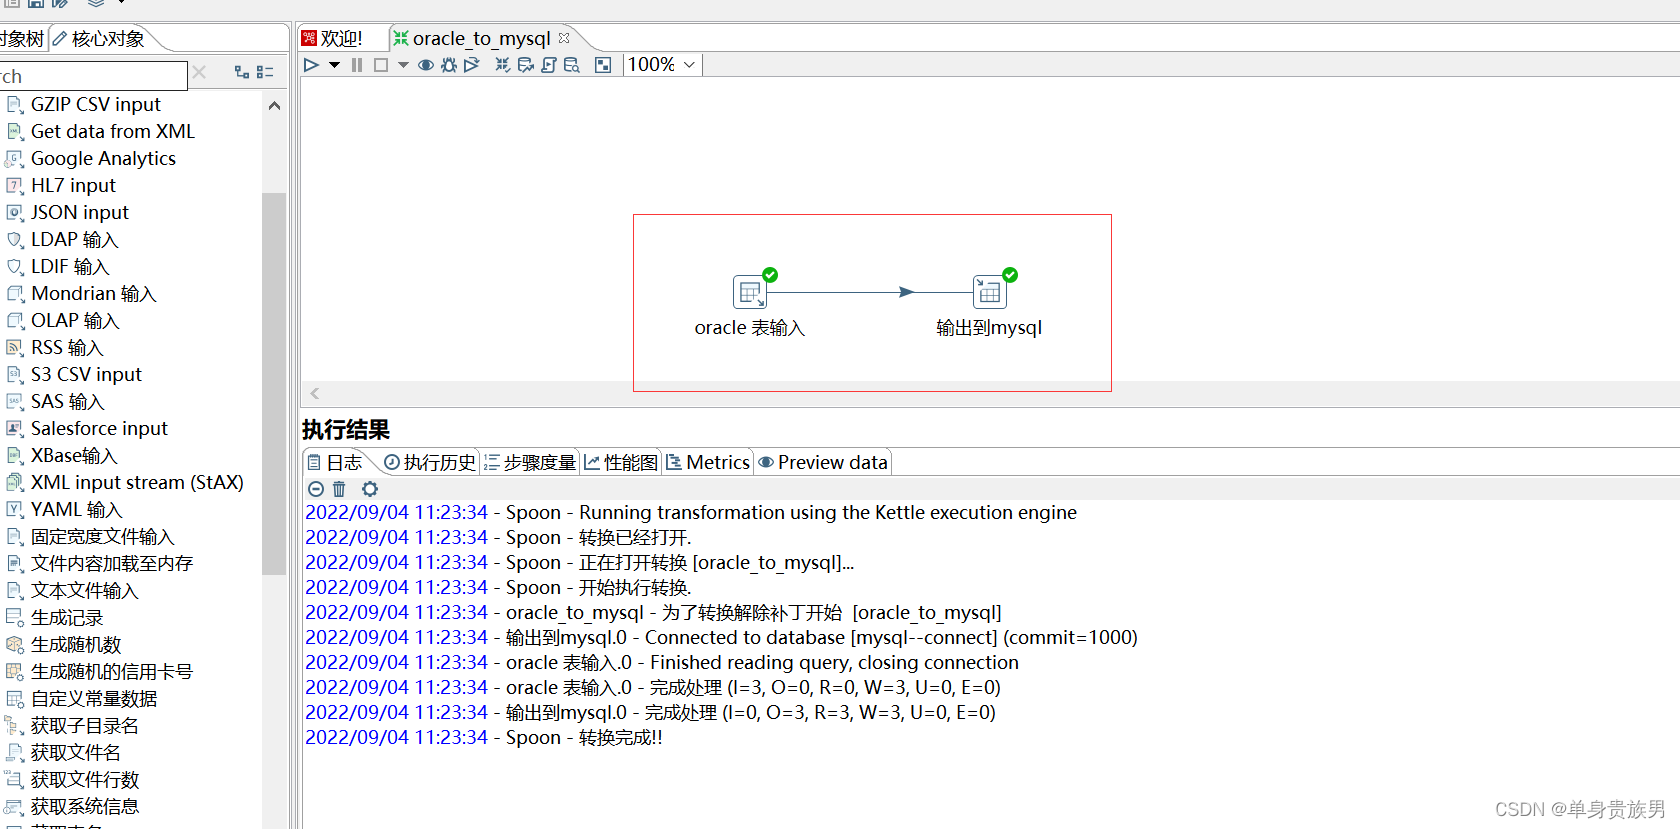The height and width of the screenshot is (829, 1680).
Task: Open the 100% zoom level dropdown
Action: (x=664, y=65)
